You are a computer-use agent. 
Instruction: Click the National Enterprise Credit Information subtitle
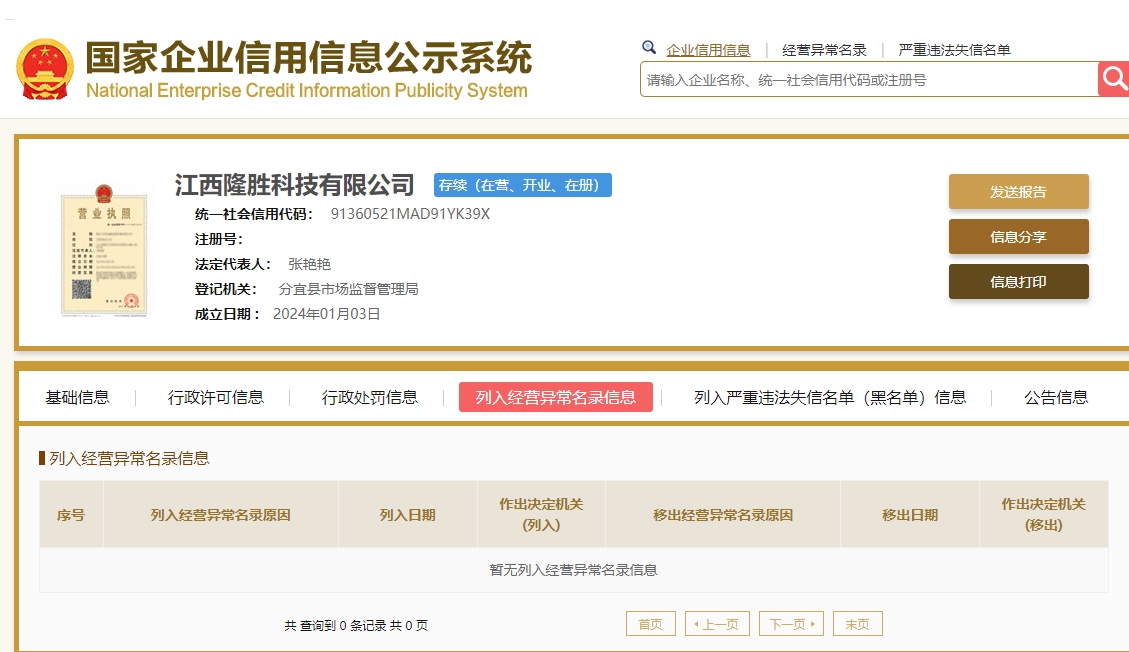tap(307, 91)
